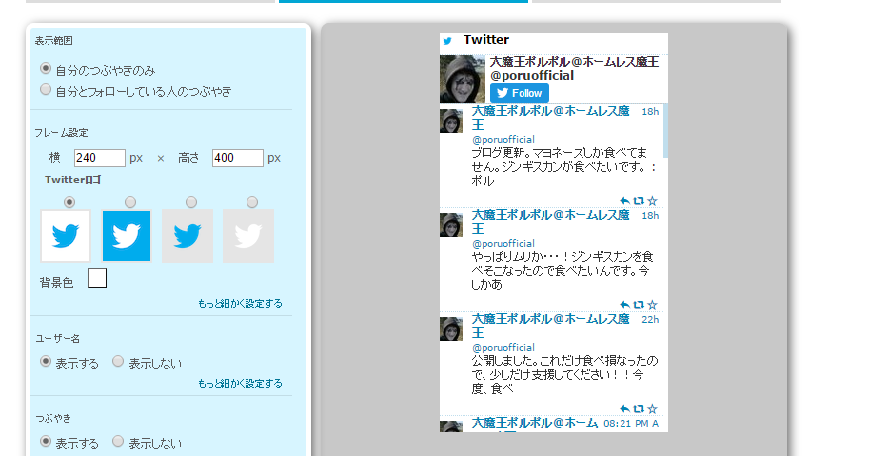Click the large profile avatar in widget header
Screen dimensions: 871x456
(462, 79)
